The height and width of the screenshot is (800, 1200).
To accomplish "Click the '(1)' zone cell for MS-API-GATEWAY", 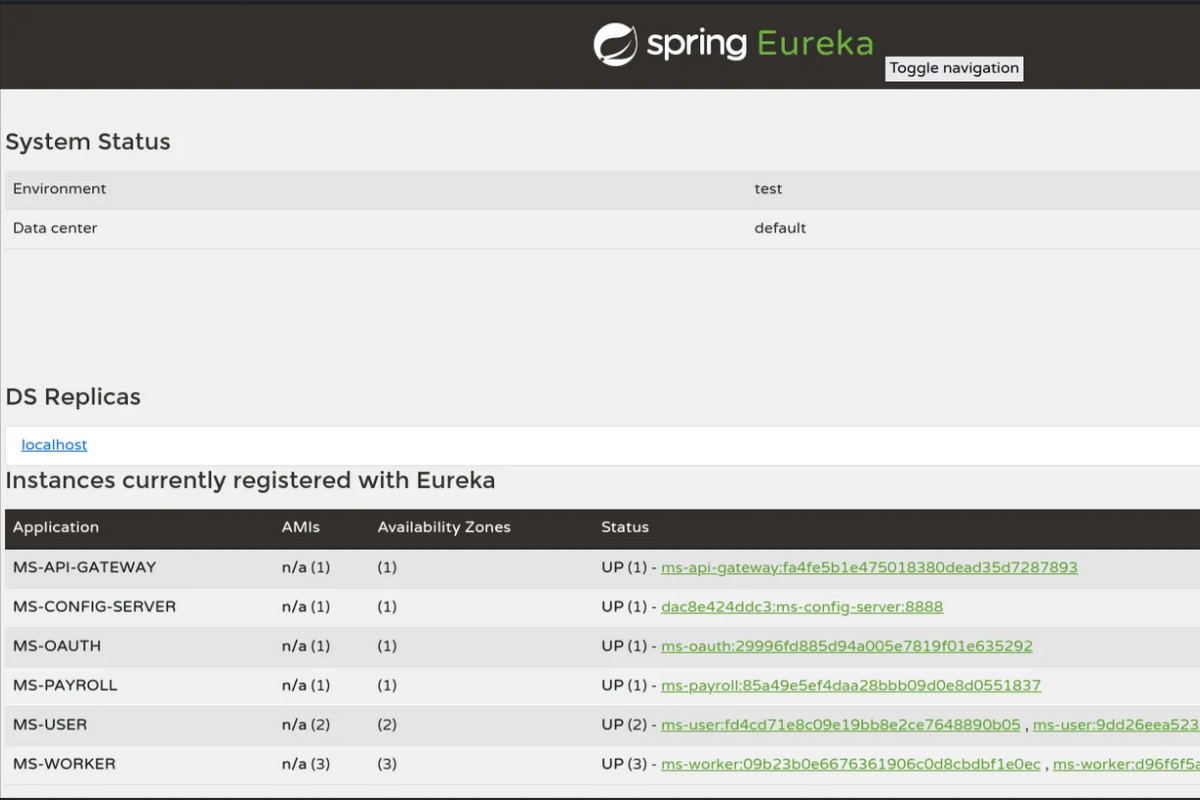I will pos(387,567).
